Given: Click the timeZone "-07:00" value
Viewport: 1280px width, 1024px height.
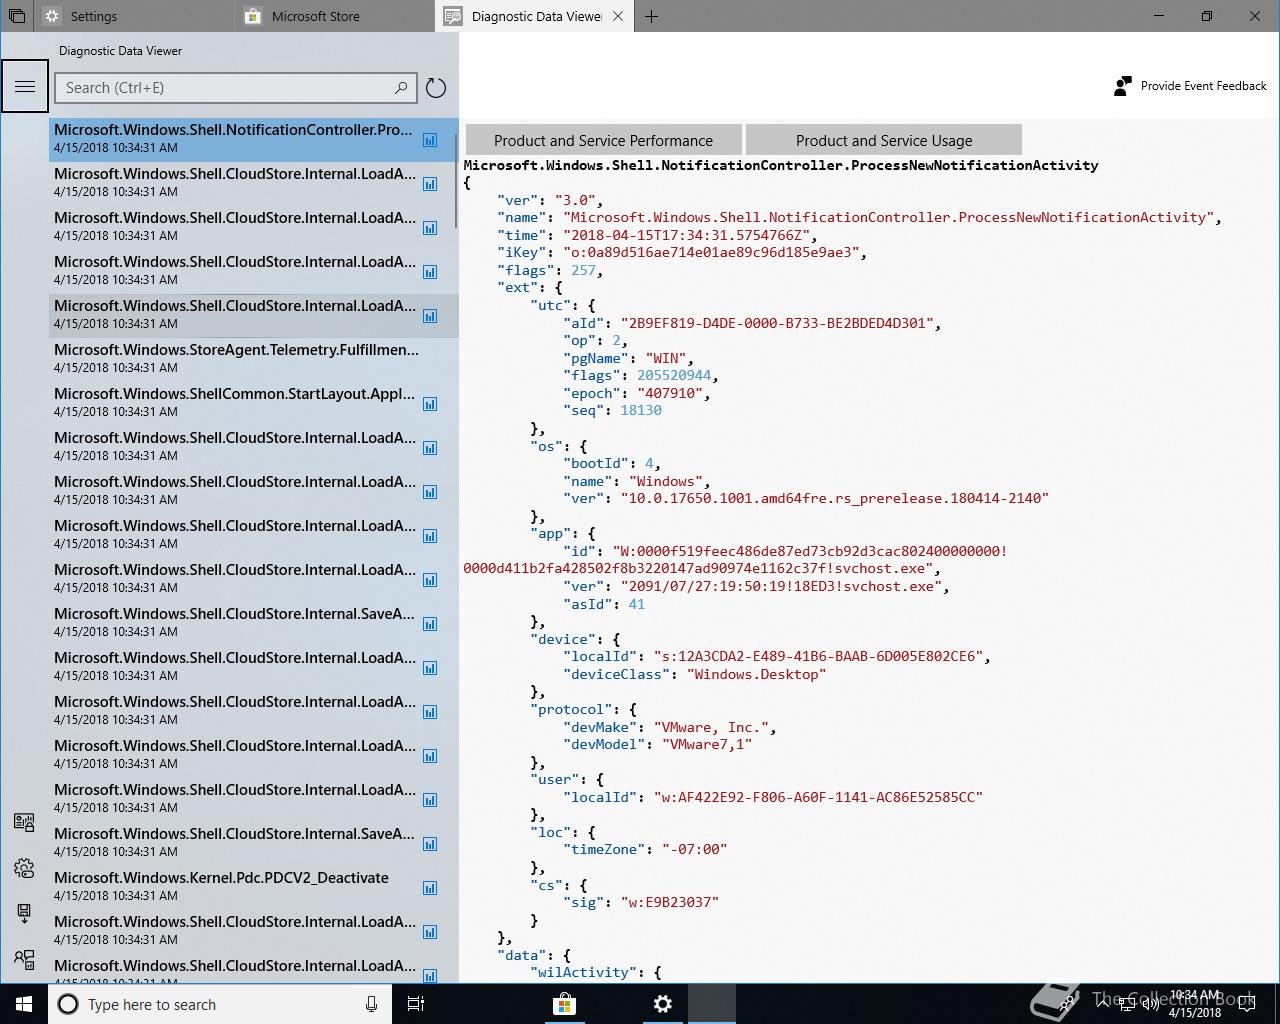Looking at the screenshot, I should (x=695, y=849).
